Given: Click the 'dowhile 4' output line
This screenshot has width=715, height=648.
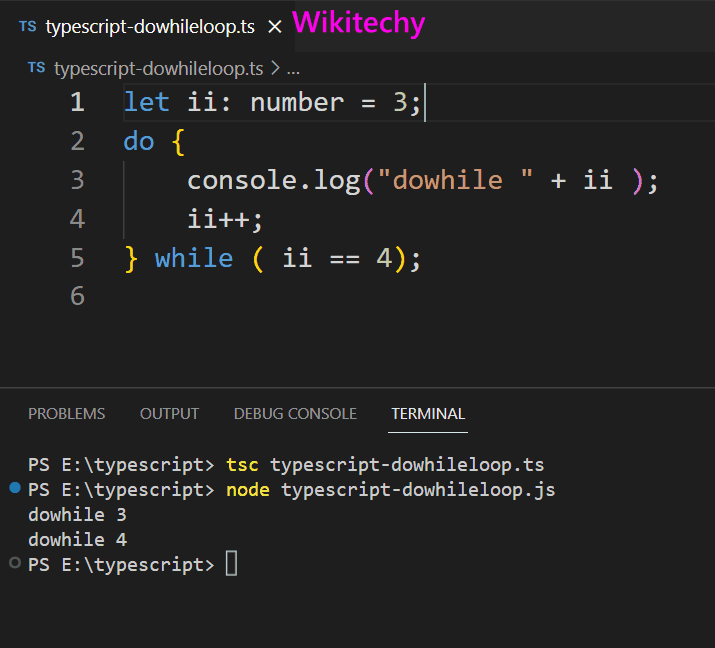Looking at the screenshot, I should (77, 540).
